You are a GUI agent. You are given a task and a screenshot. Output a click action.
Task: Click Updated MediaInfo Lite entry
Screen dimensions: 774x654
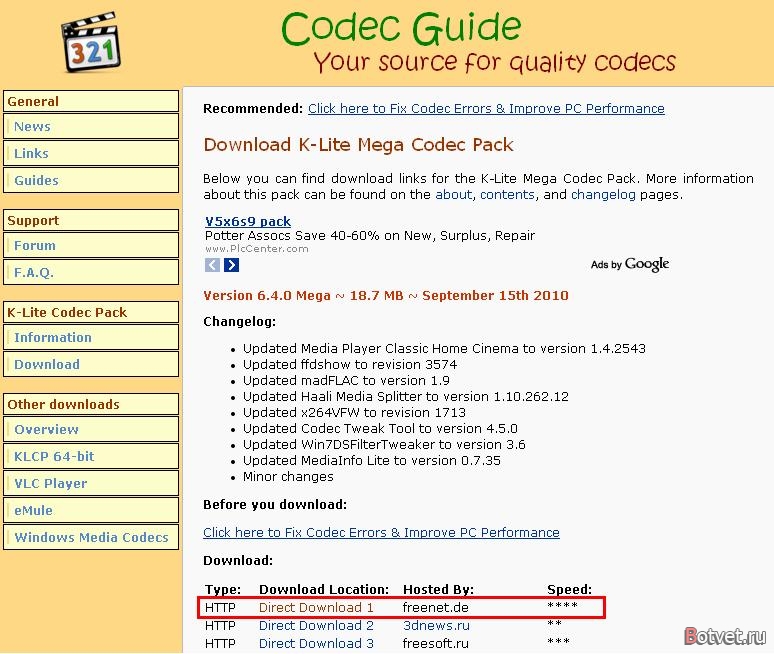point(372,461)
